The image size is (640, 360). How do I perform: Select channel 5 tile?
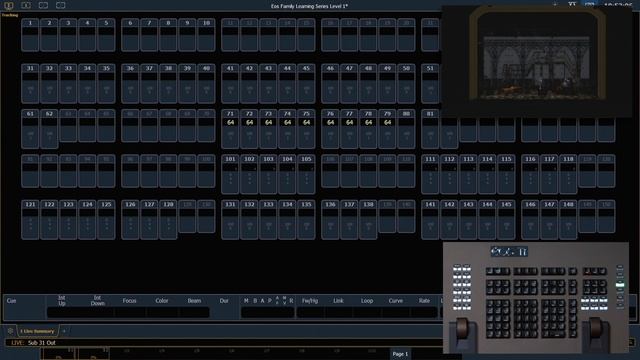(106, 35)
